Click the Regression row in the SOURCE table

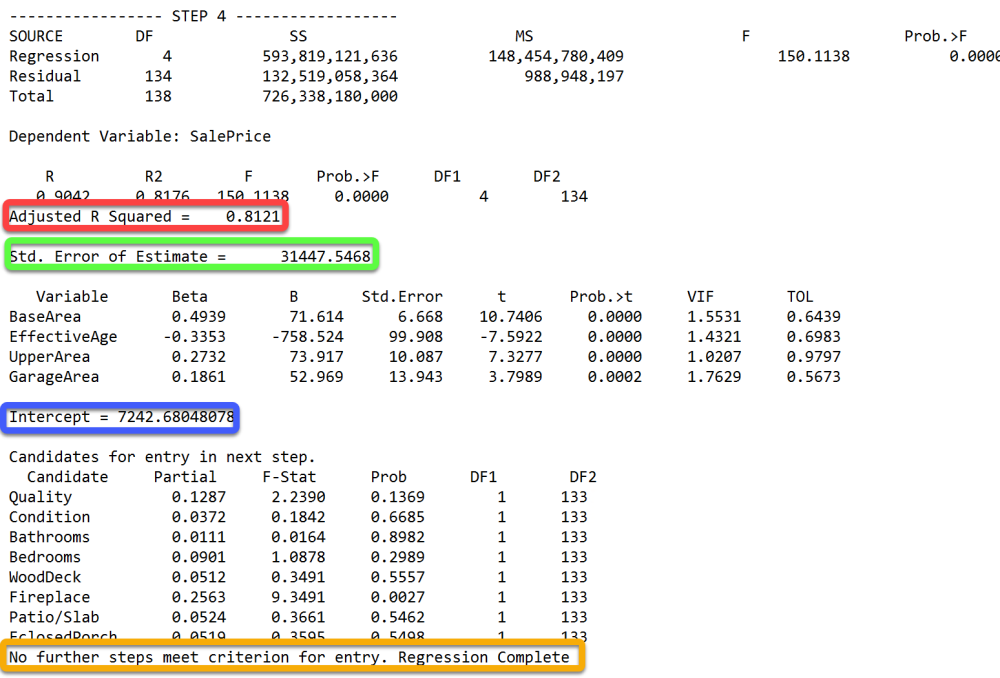(x=55, y=56)
